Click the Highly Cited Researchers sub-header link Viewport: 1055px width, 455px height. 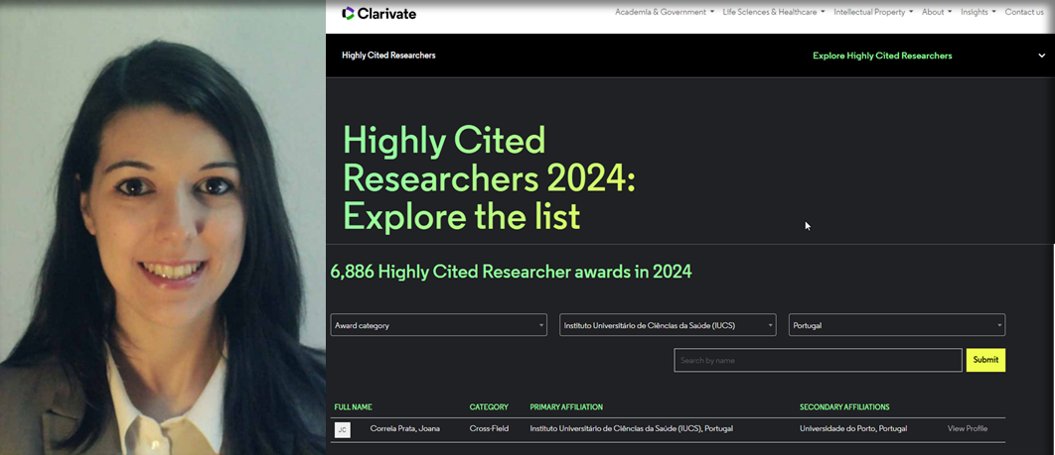388,55
